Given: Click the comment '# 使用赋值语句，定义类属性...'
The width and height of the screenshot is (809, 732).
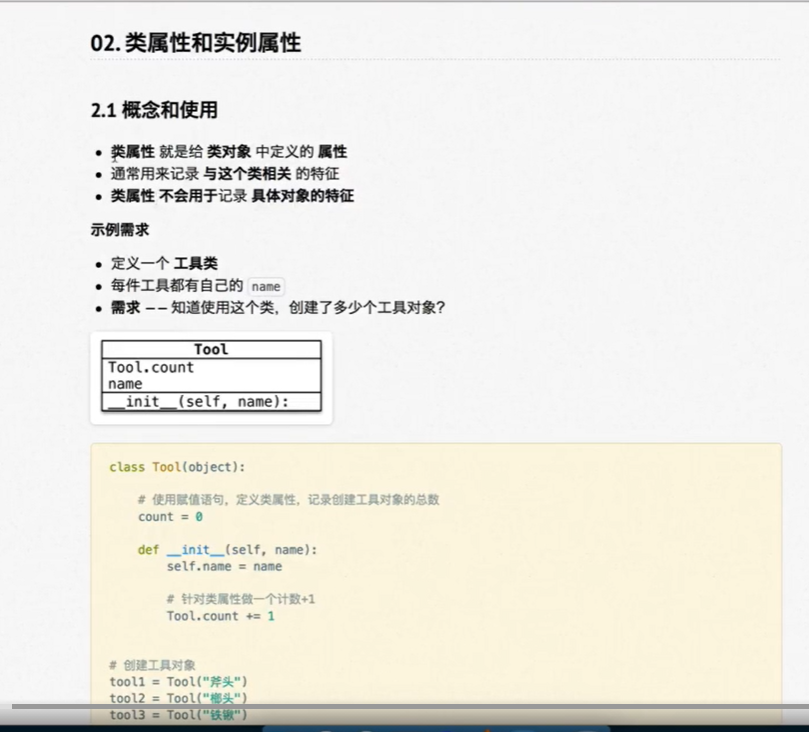Looking at the screenshot, I should coord(288,500).
